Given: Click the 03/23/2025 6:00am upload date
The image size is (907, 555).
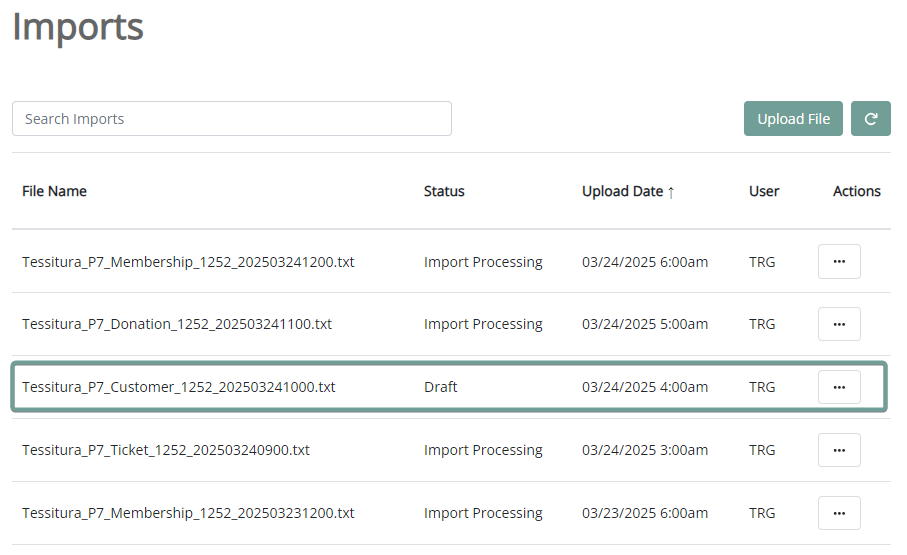Looking at the screenshot, I should (645, 513).
